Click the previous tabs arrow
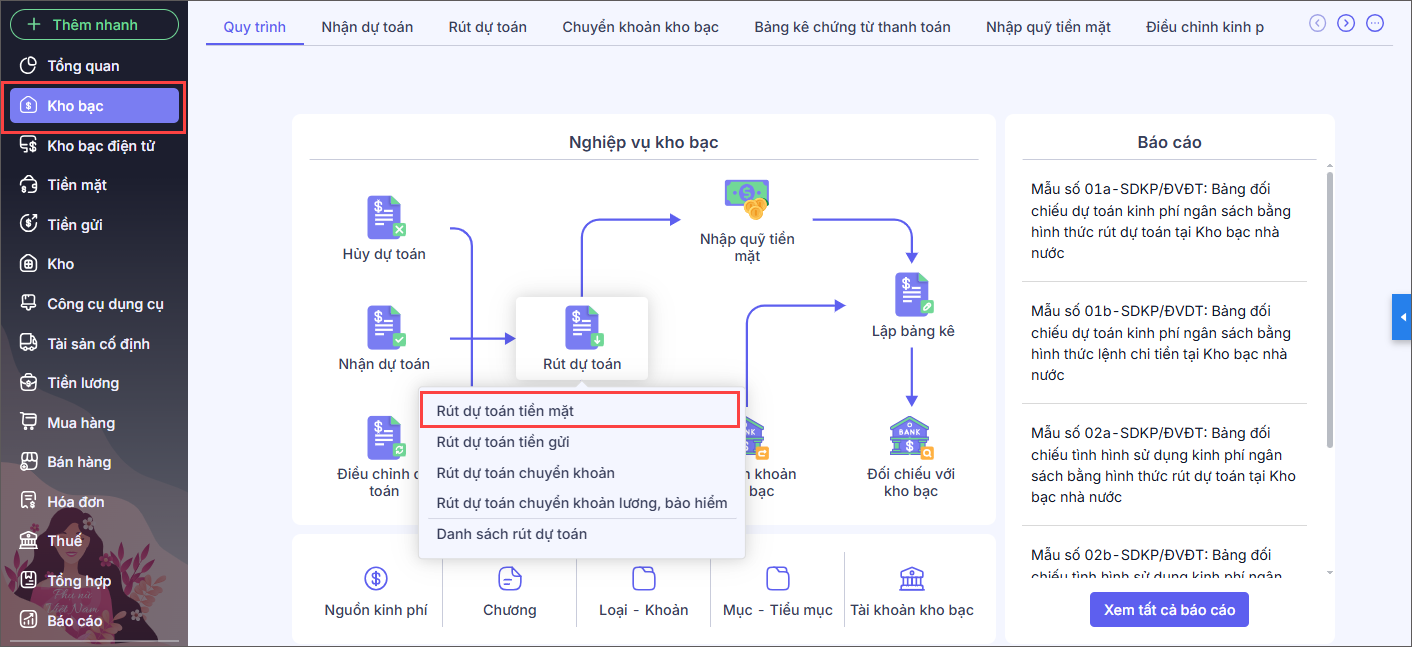The width and height of the screenshot is (1412, 647). pos(1318,23)
